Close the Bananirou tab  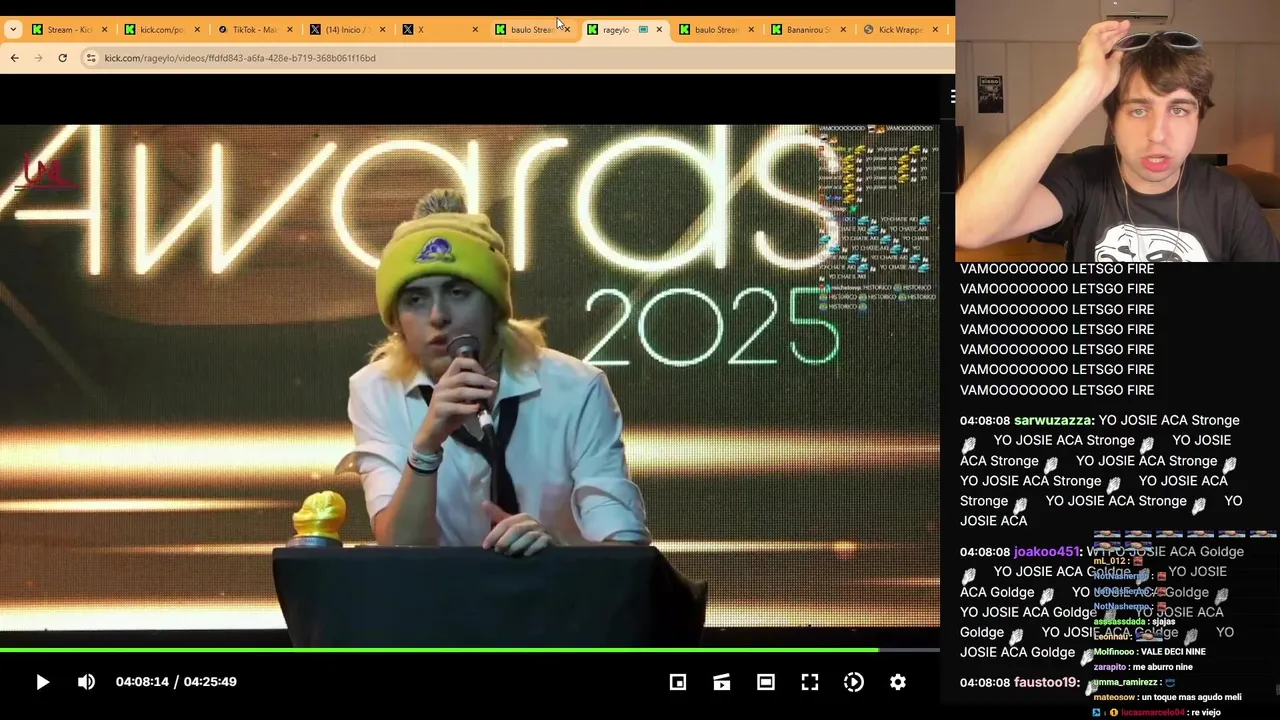[843, 29]
